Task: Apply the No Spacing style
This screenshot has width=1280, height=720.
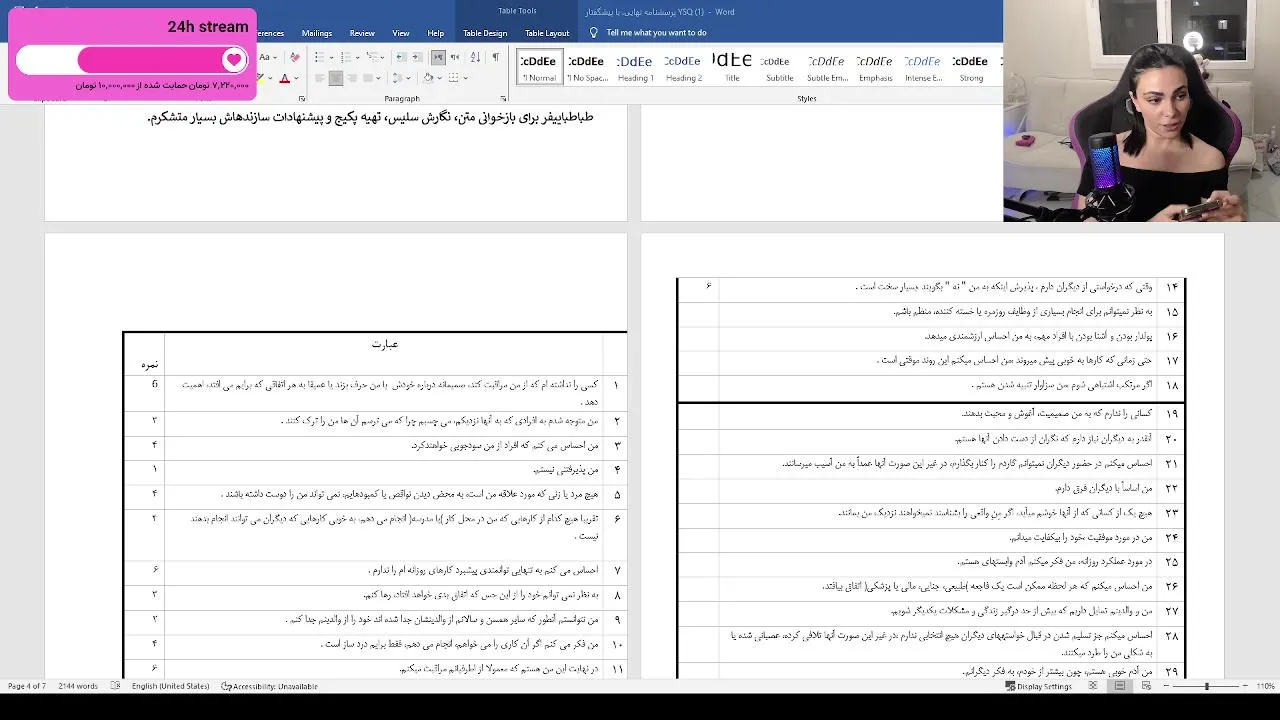Action: click(x=586, y=67)
